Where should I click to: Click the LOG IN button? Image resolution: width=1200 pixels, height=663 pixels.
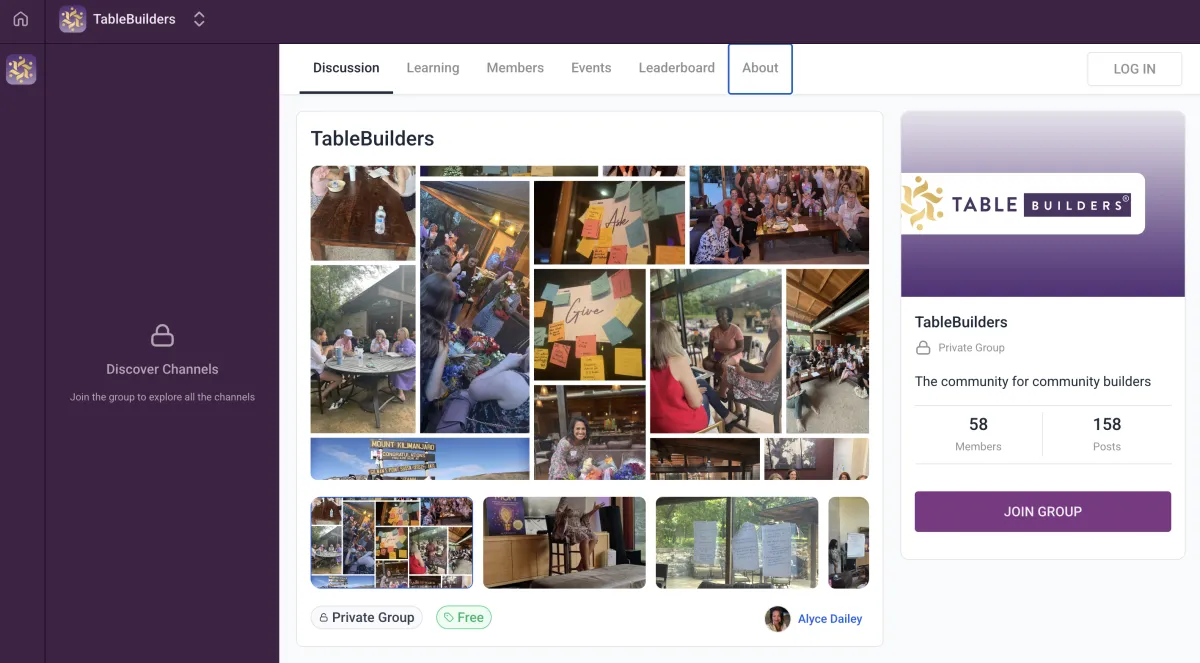tap(1134, 69)
